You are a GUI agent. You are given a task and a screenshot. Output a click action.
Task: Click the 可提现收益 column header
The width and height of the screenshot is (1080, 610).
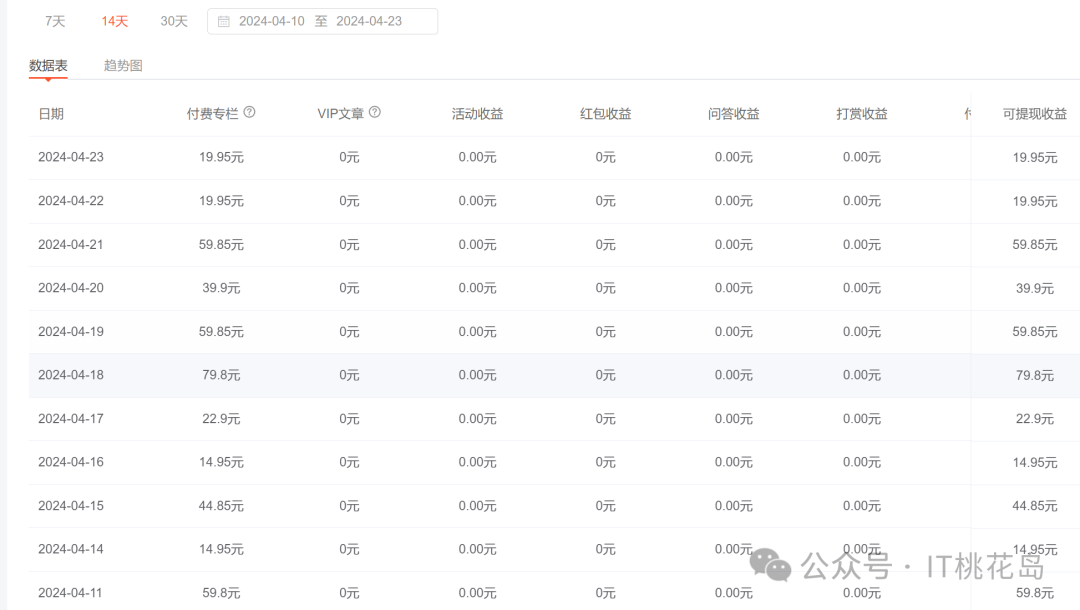tap(1033, 113)
